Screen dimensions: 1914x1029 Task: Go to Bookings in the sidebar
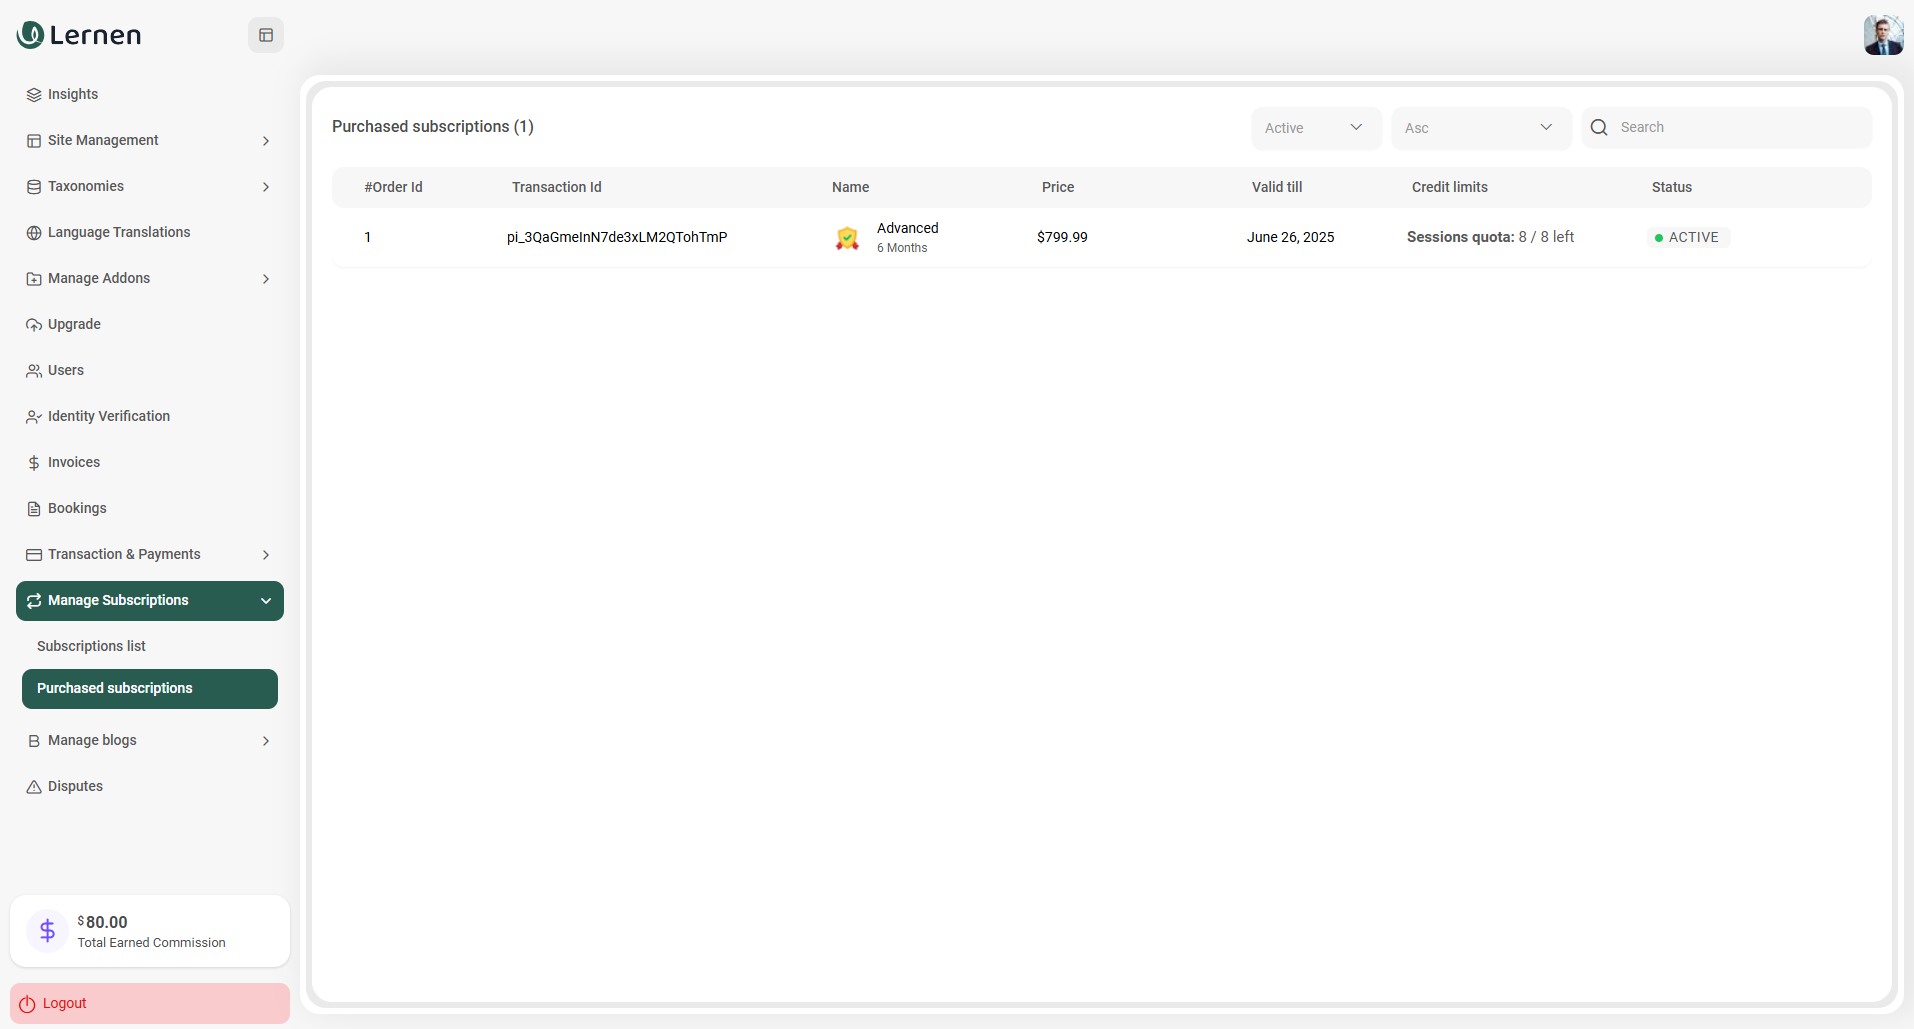tap(77, 509)
